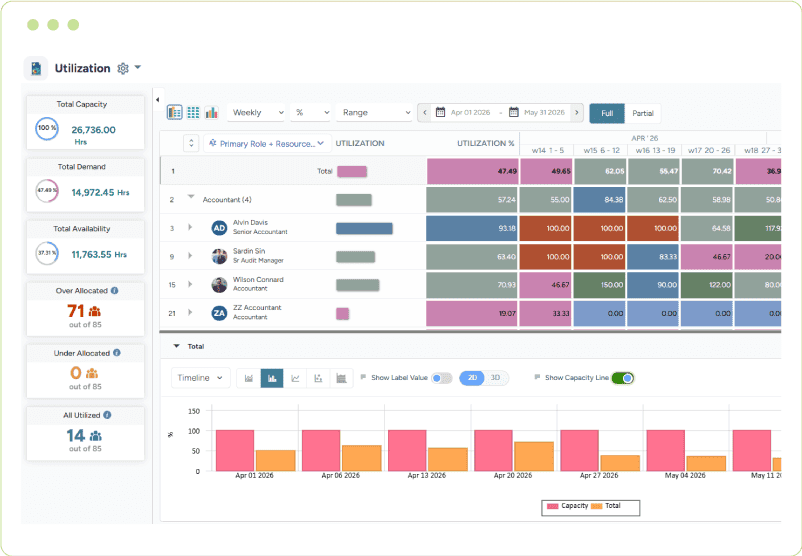The width and height of the screenshot is (802, 556).
Task: Switch to the plain grid view icon
Action: [x=193, y=113]
